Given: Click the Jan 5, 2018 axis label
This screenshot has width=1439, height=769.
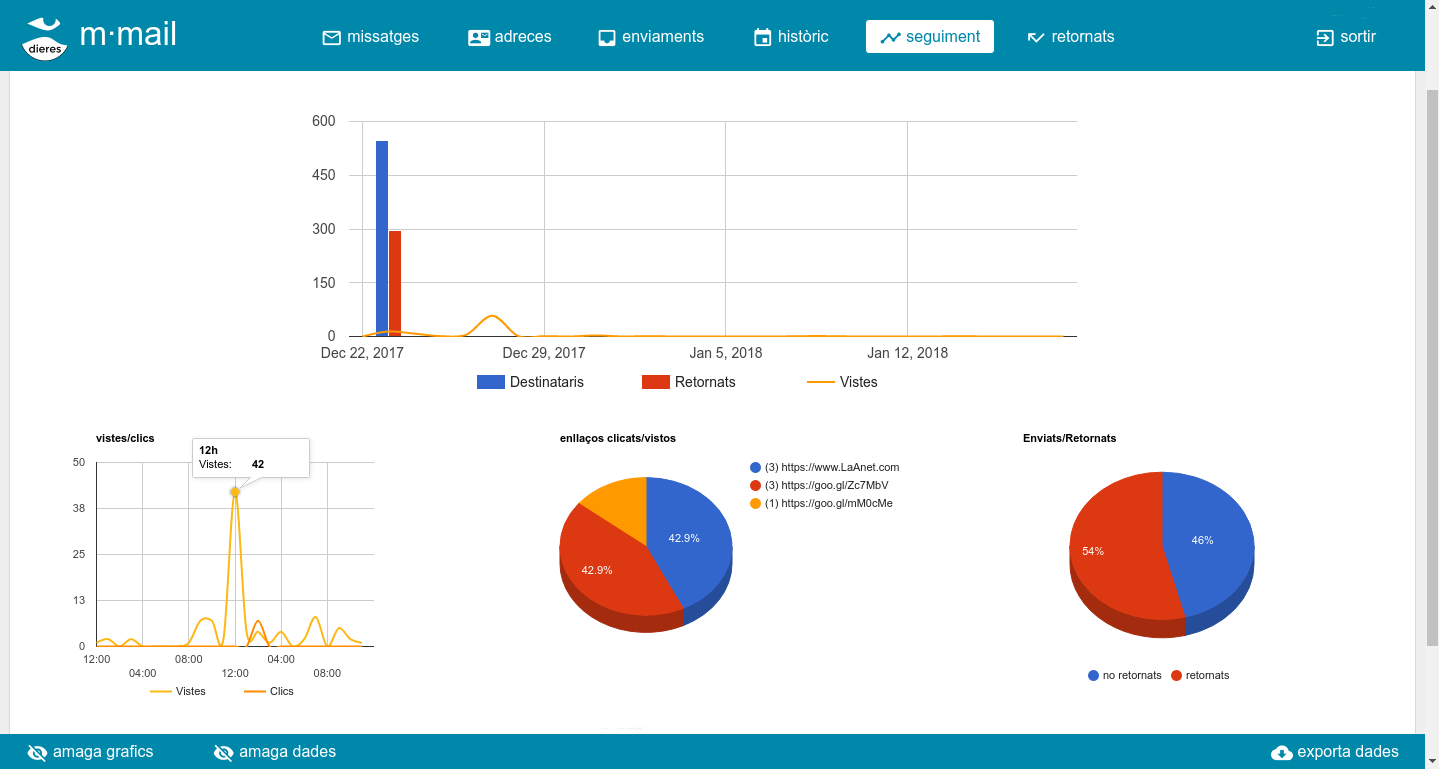Looking at the screenshot, I should tap(726, 353).
